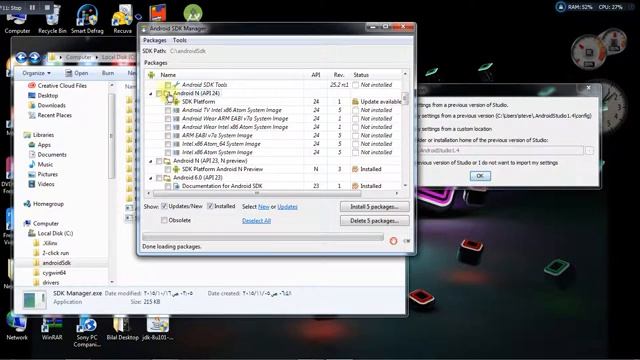The height and width of the screenshot is (360, 640).
Task: Open Packages menu
Action: 155,40
